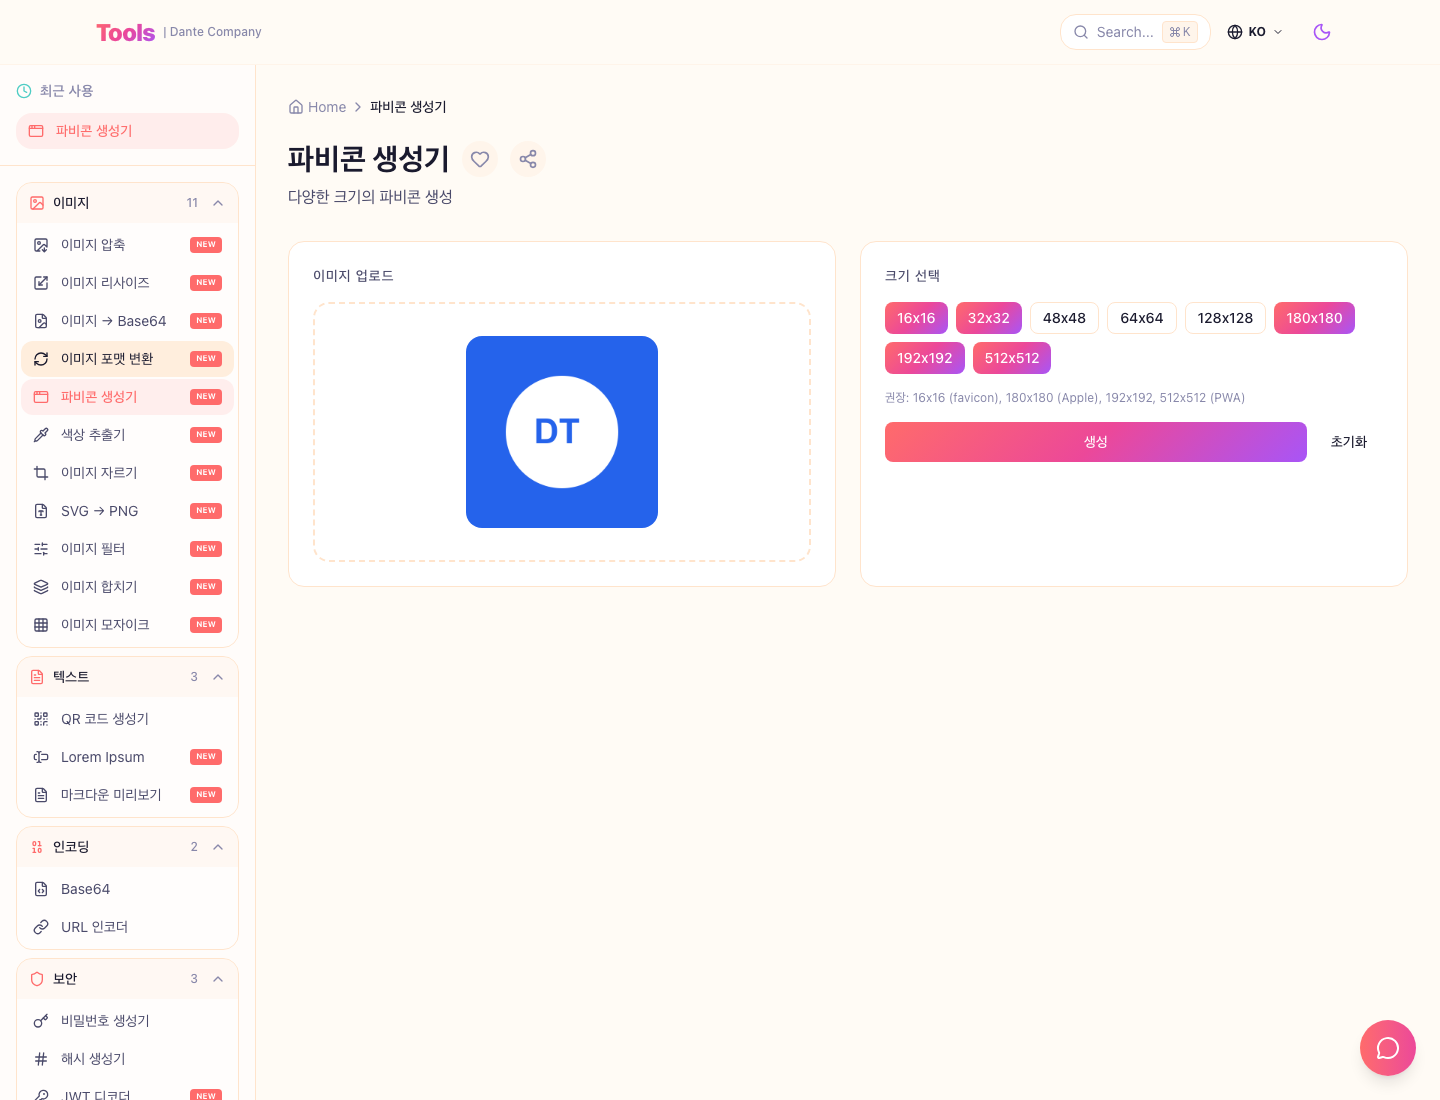
Task: Collapse the 인코딩 category chevron
Action: click(x=218, y=847)
